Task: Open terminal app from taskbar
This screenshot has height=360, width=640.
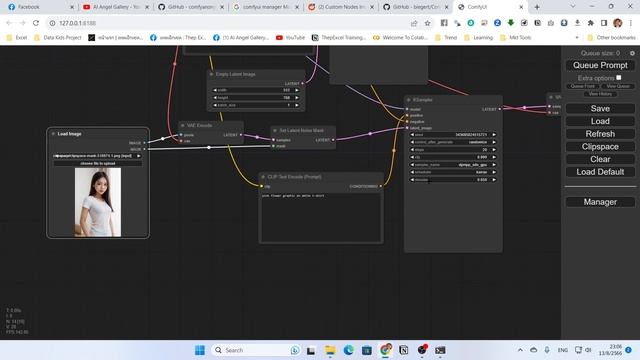Action: [440, 350]
